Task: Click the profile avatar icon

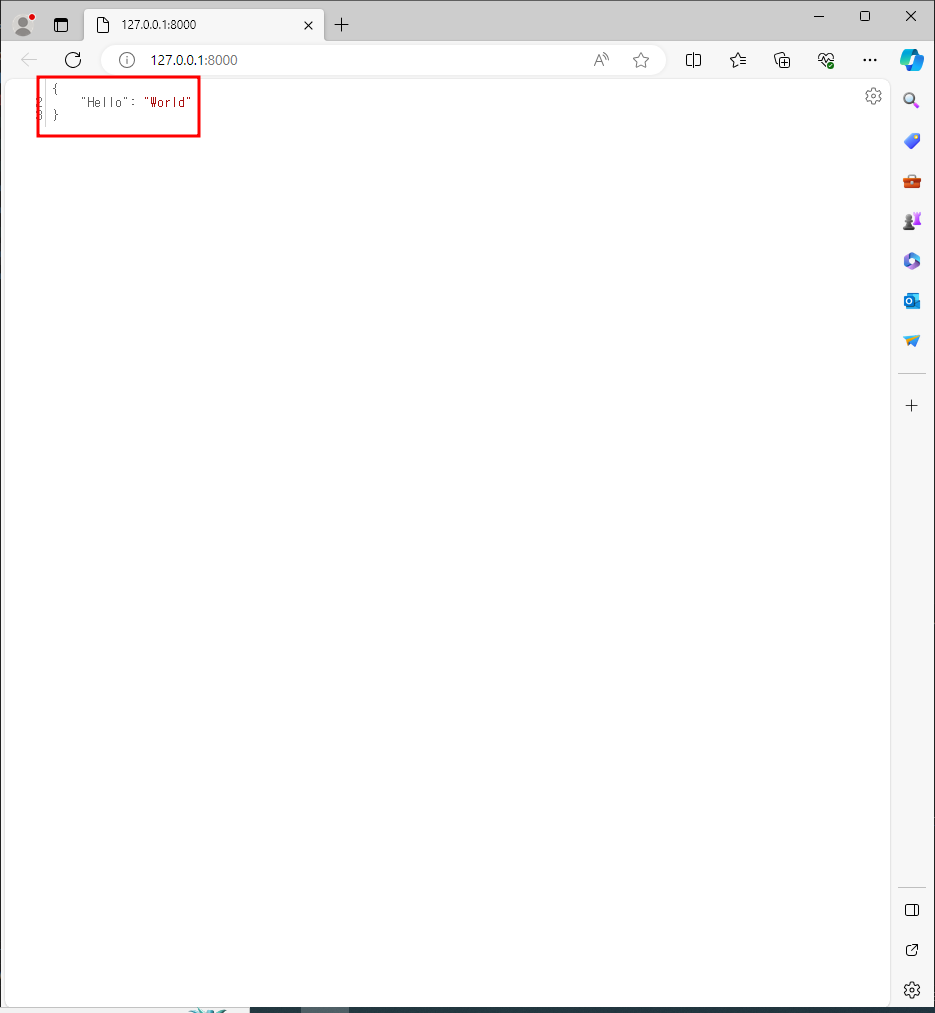Action: point(24,25)
